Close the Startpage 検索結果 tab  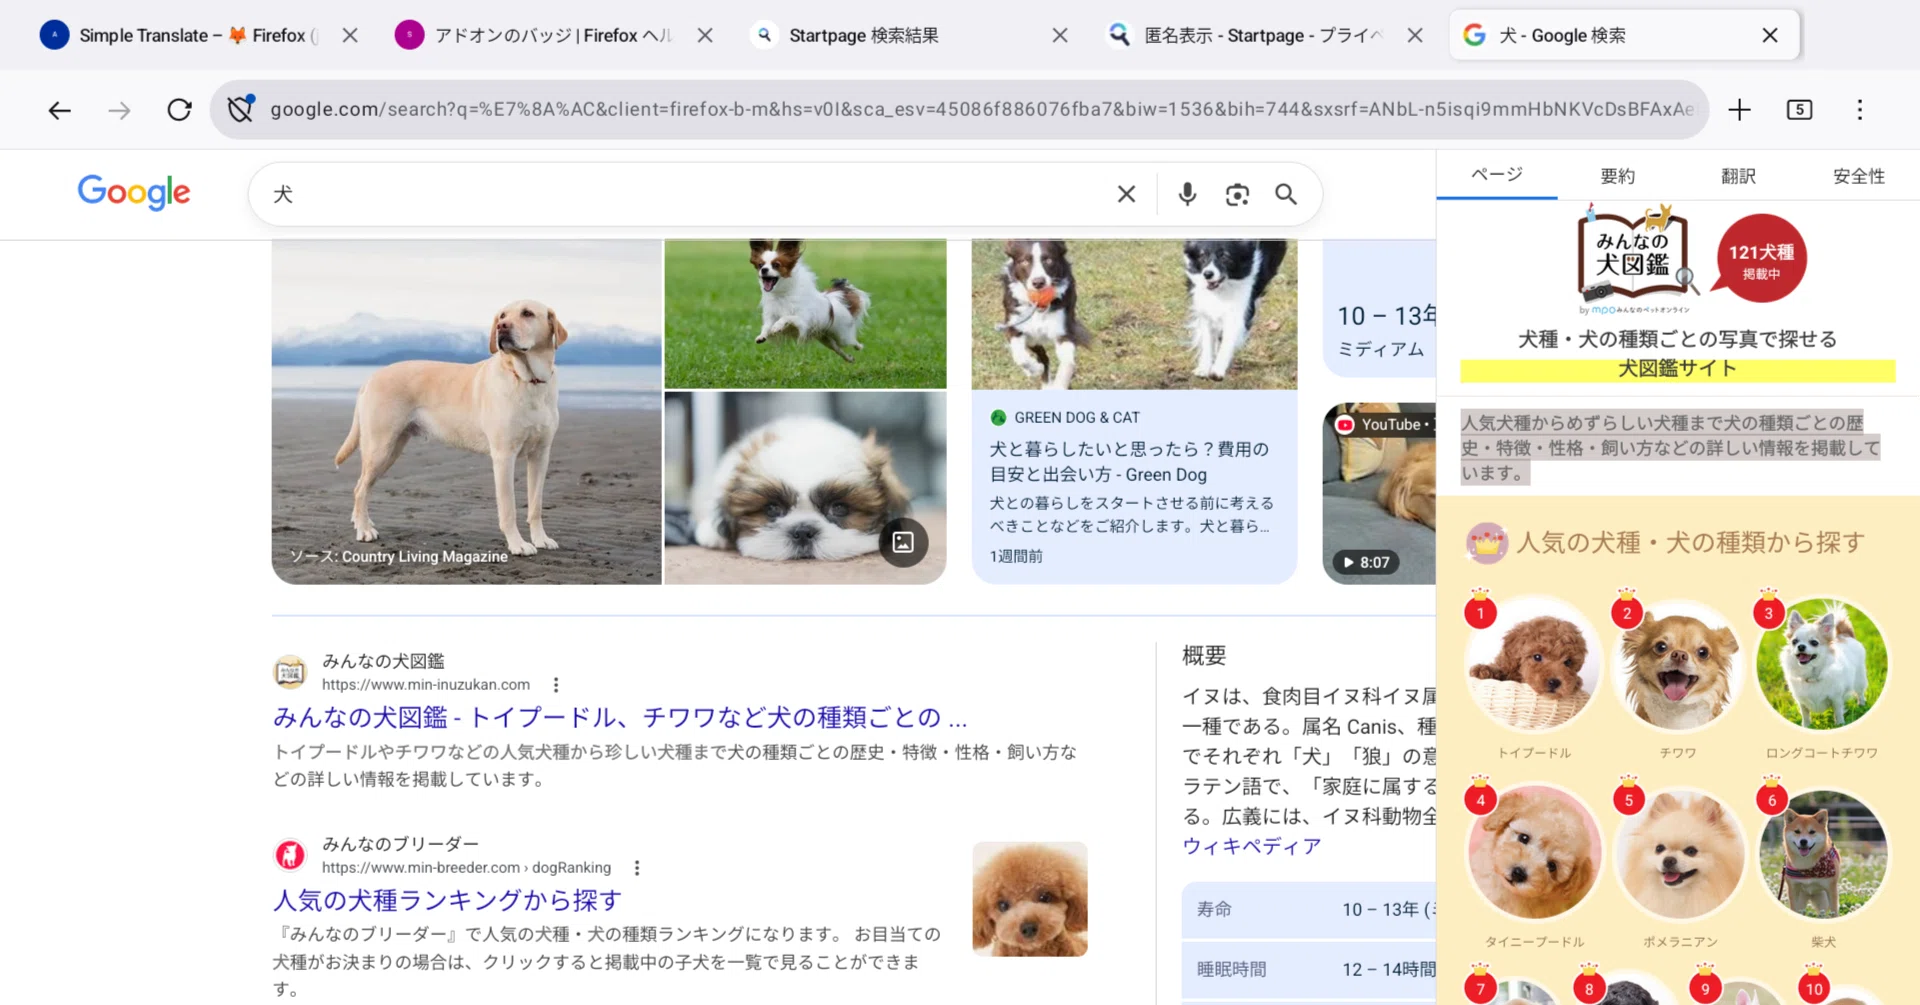[x=1060, y=35]
